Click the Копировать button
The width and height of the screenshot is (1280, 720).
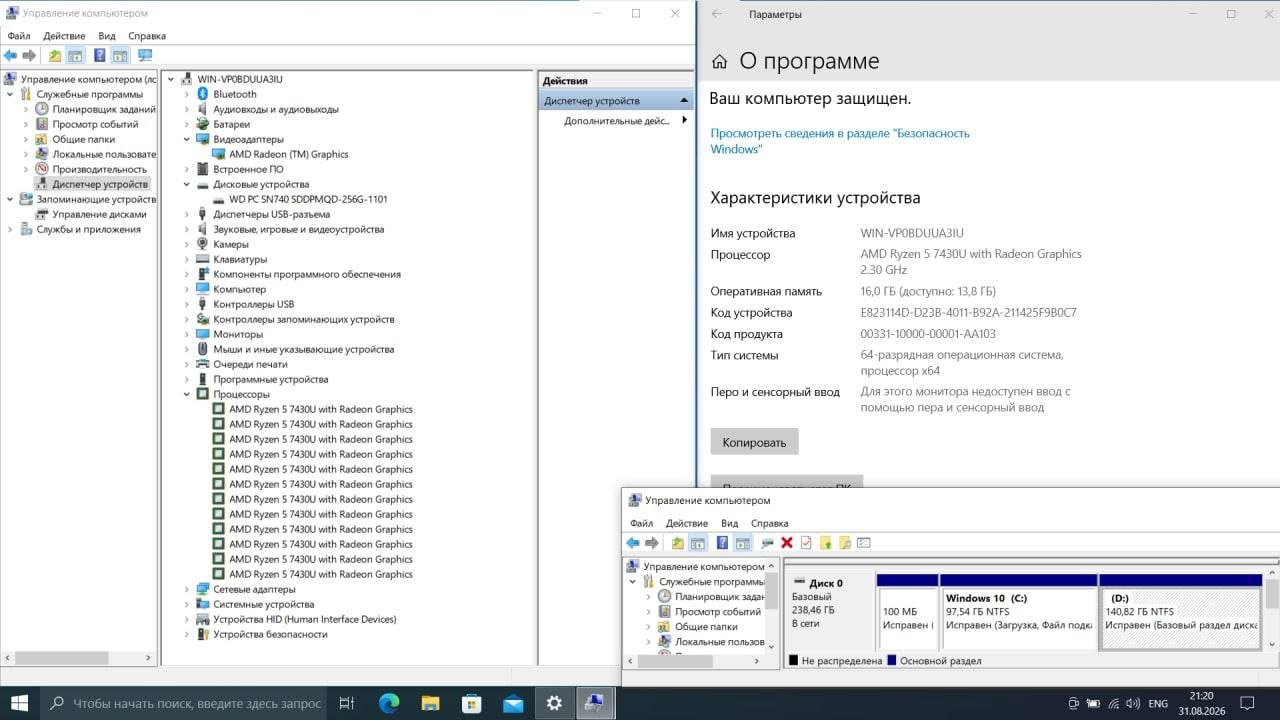pos(754,442)
